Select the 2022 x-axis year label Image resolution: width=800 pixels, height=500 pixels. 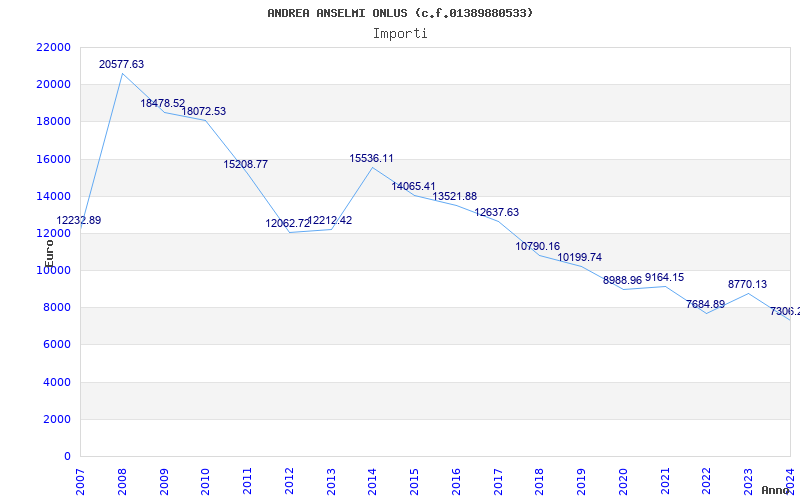click(x=707, y=481)
